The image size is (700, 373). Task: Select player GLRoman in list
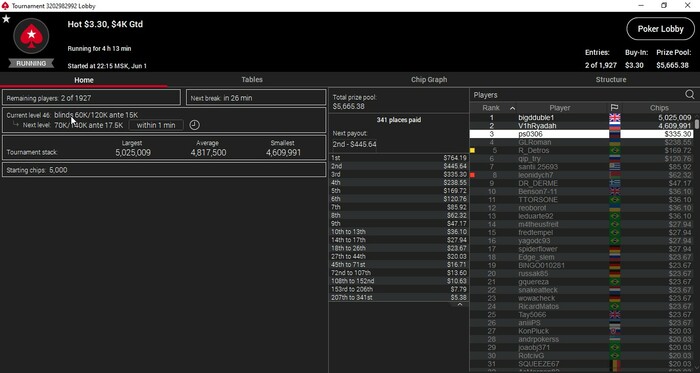[582, 142]
